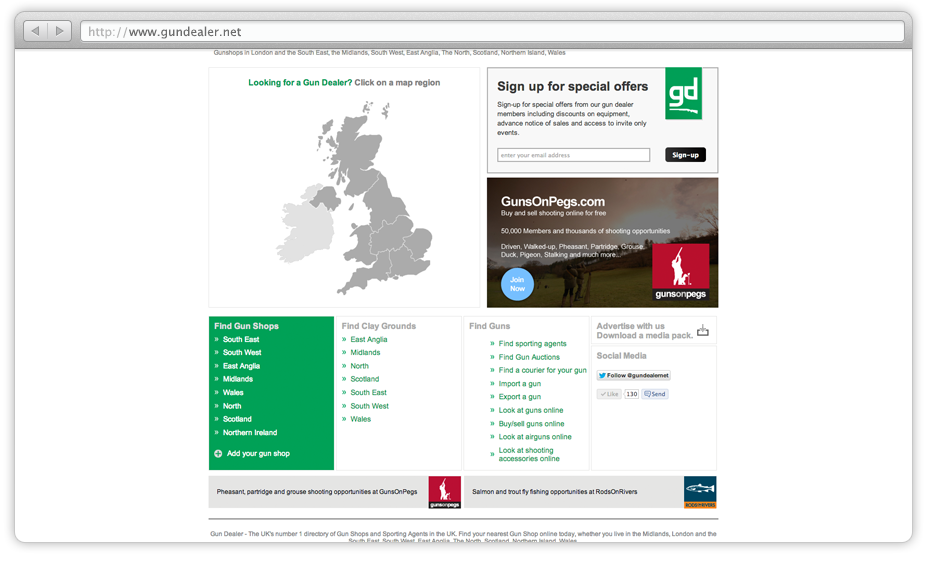Open South East under Find Gun Shops

[x=241, y=339]
